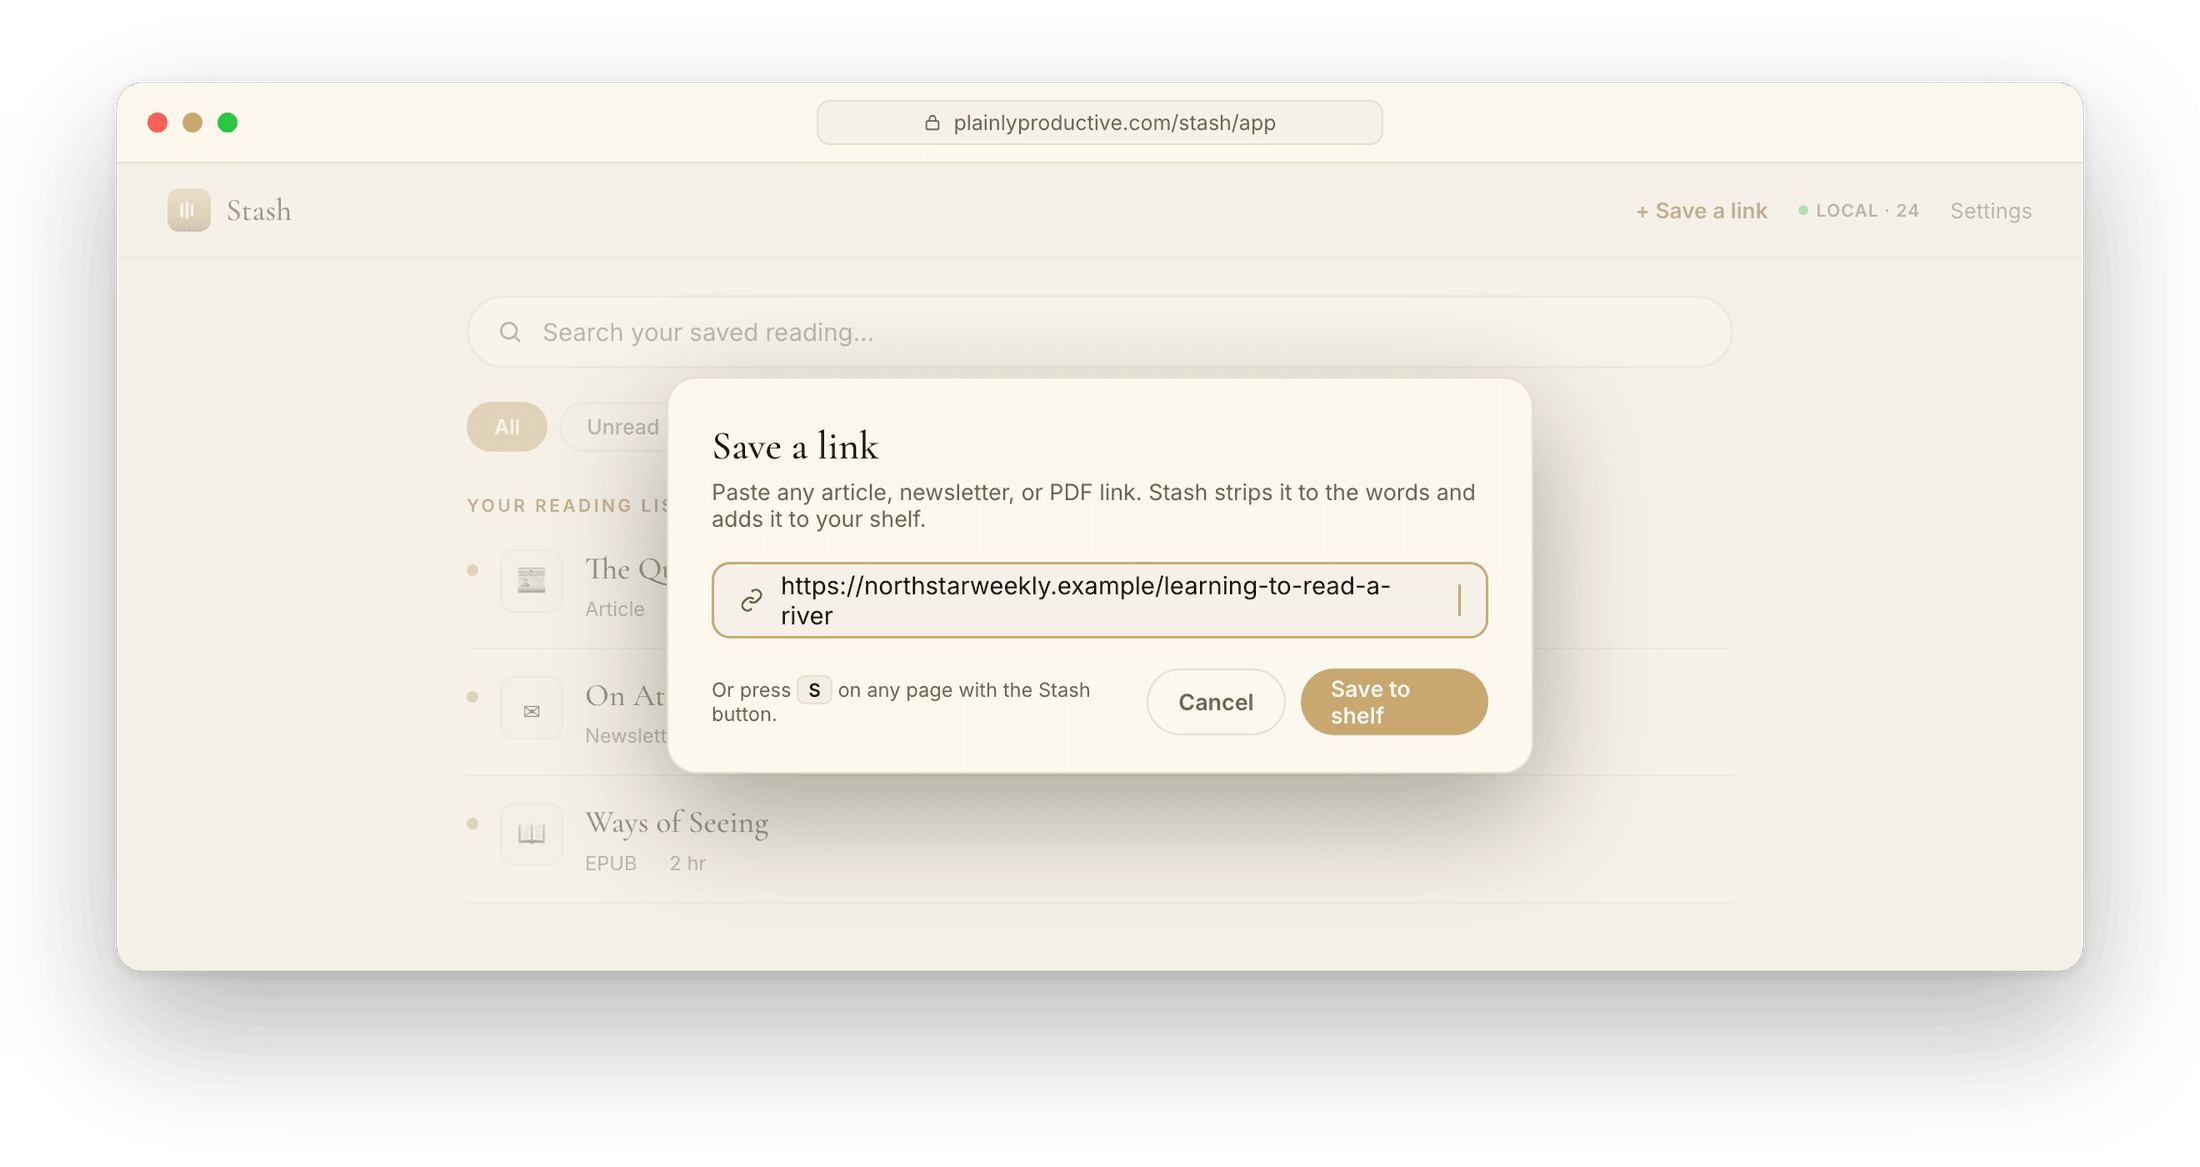The width and height of the screenshot is (2200, 1167).
Task: Click the unread dot beside Ways of Seeing
Action: pos(473,823)
